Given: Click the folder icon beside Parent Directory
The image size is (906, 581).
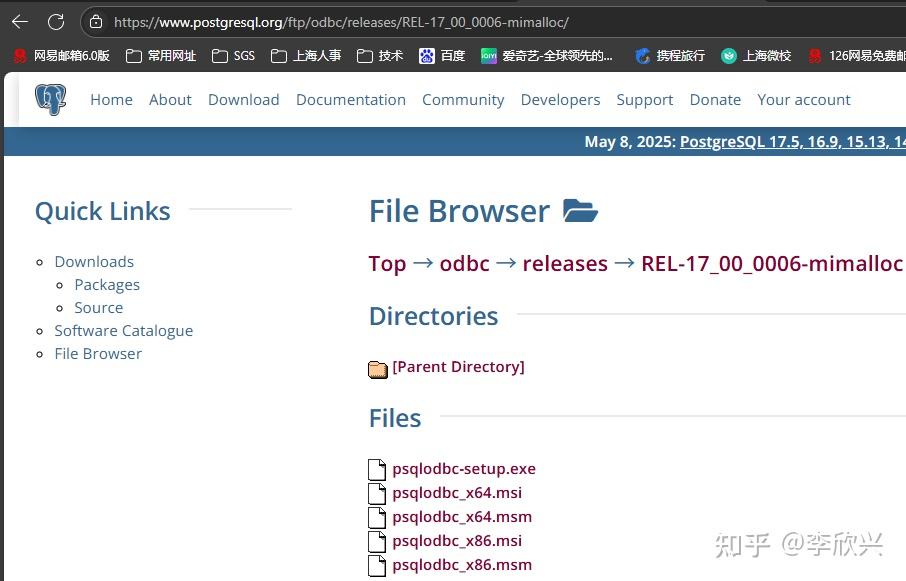Looking at the screenshot, I should point(377,368).
